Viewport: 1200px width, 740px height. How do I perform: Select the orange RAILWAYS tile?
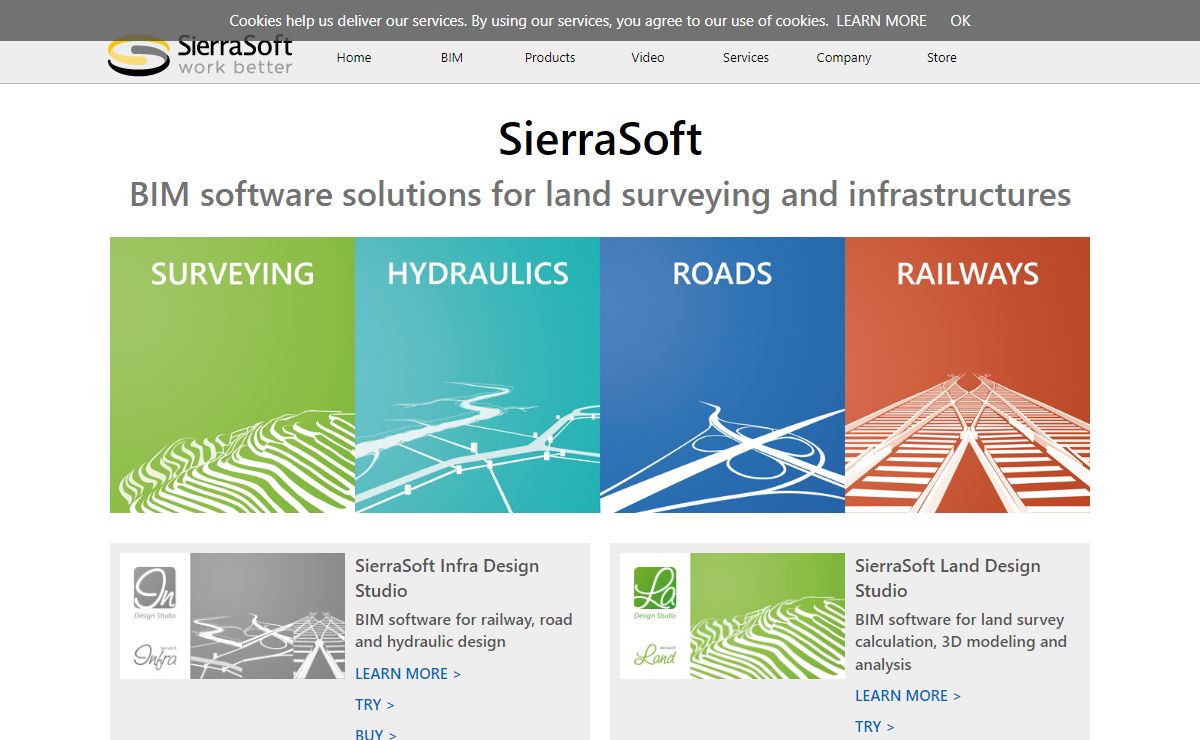pos(967,375)
